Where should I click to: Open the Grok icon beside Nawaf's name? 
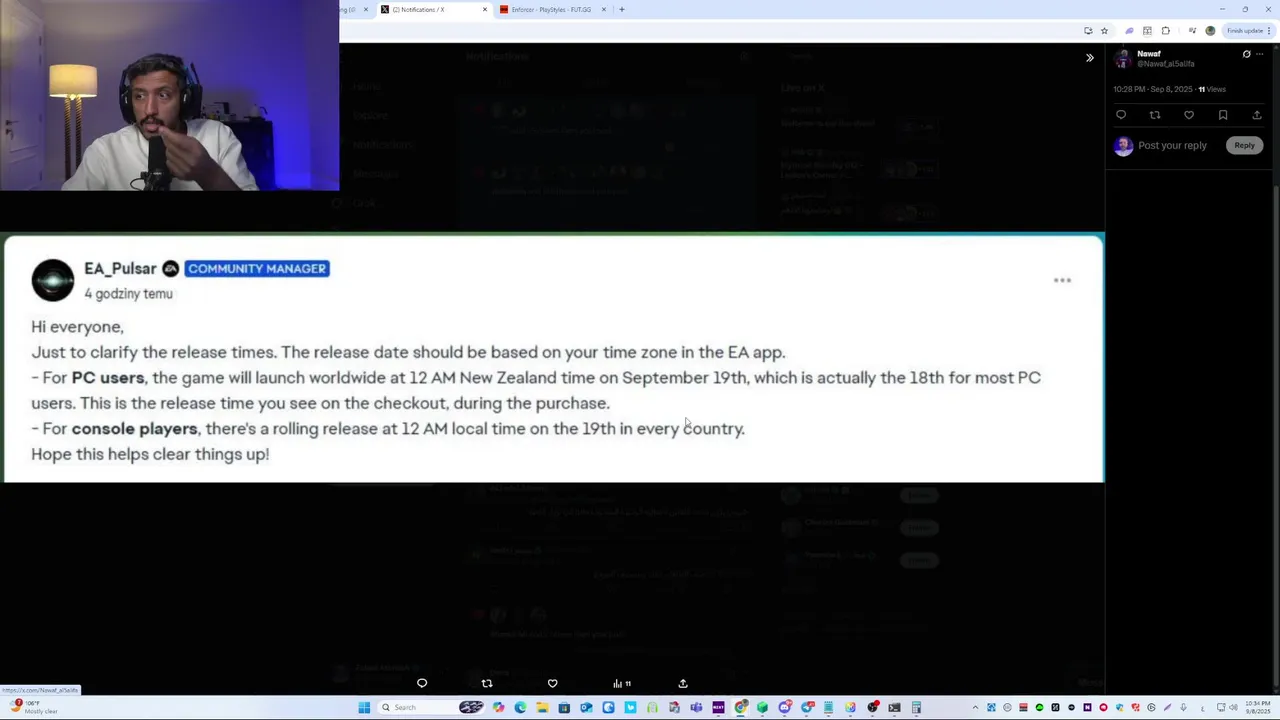click(x=1246, y=54)
